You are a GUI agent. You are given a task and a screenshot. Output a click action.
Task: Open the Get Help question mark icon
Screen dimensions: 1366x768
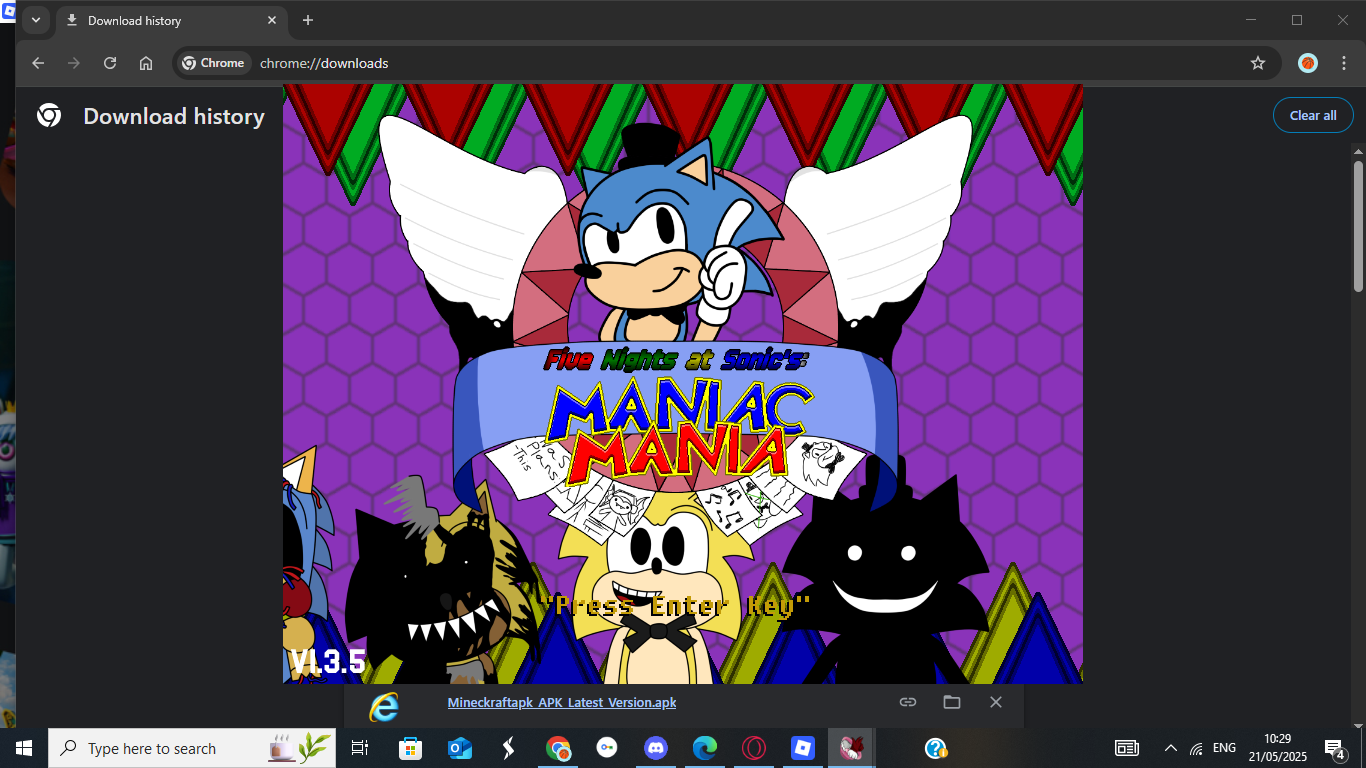pos(936,748)
